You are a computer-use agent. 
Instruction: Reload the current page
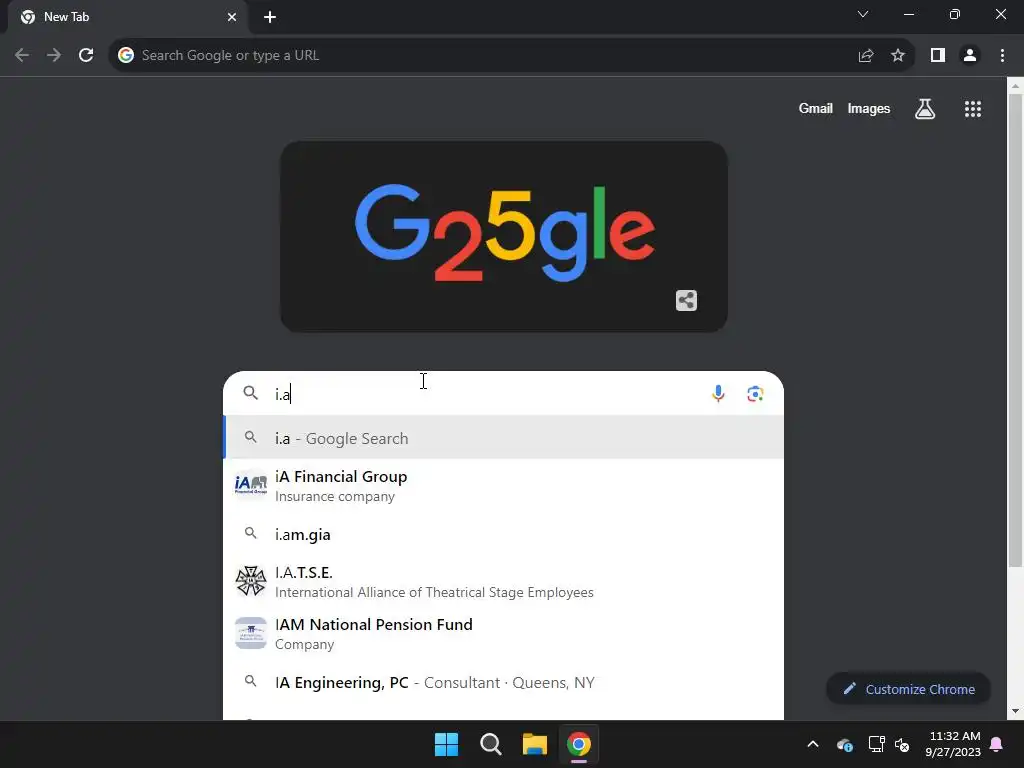[86, 56]
